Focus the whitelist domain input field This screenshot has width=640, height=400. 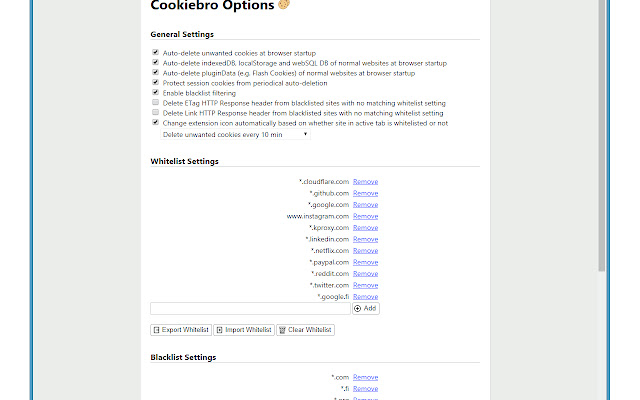coord(250,309)
